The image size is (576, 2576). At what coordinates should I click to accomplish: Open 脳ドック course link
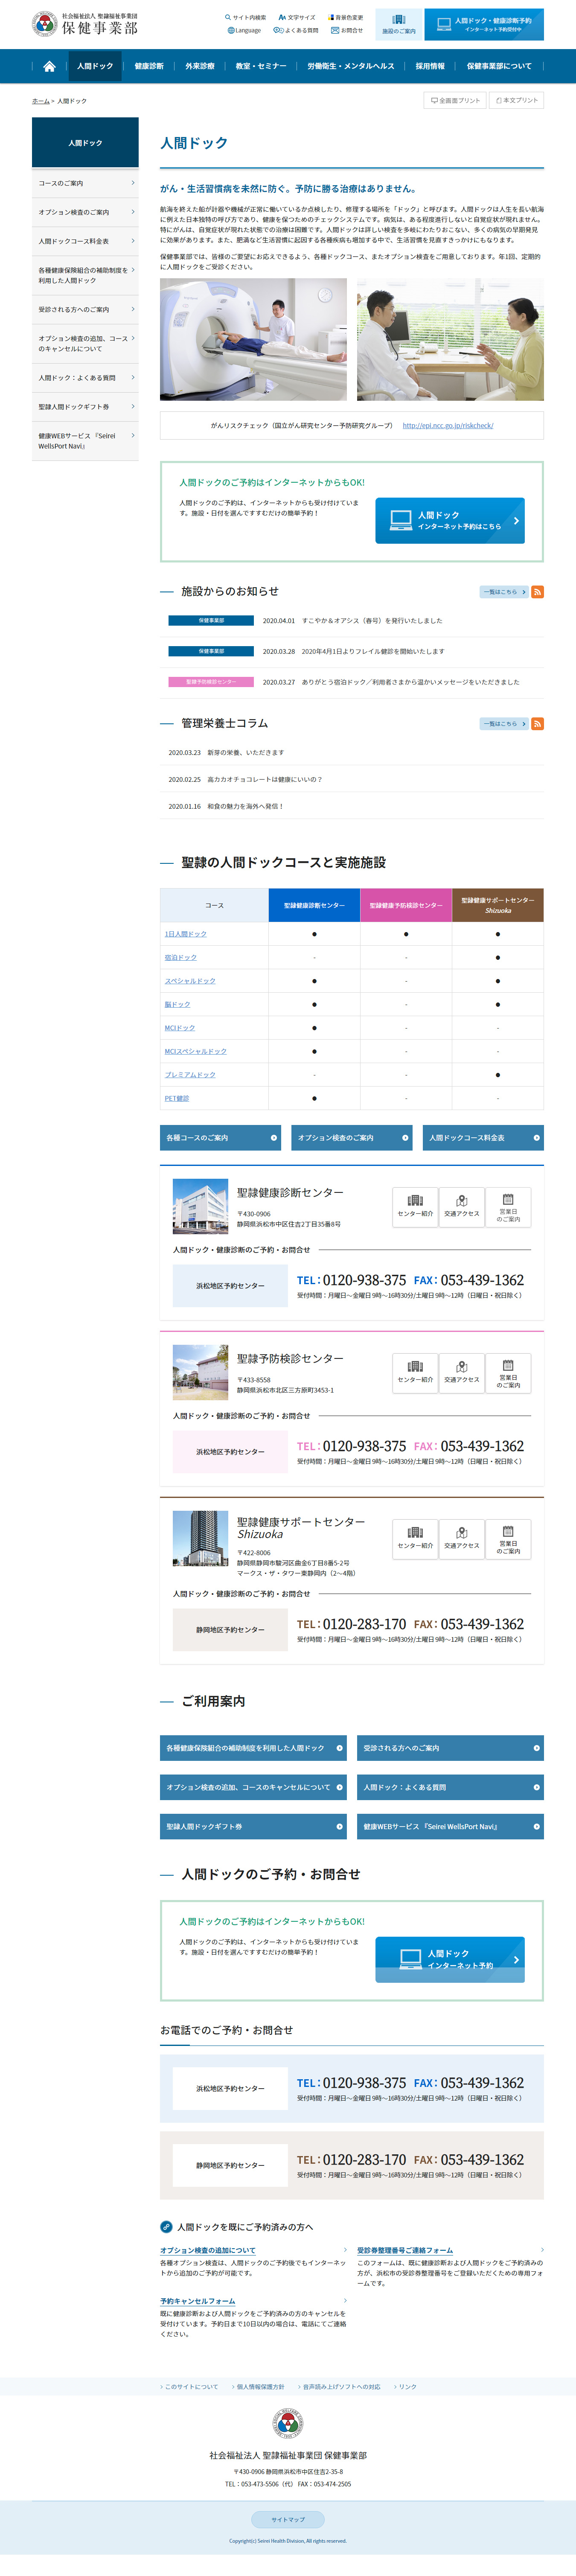[177, 1005]
